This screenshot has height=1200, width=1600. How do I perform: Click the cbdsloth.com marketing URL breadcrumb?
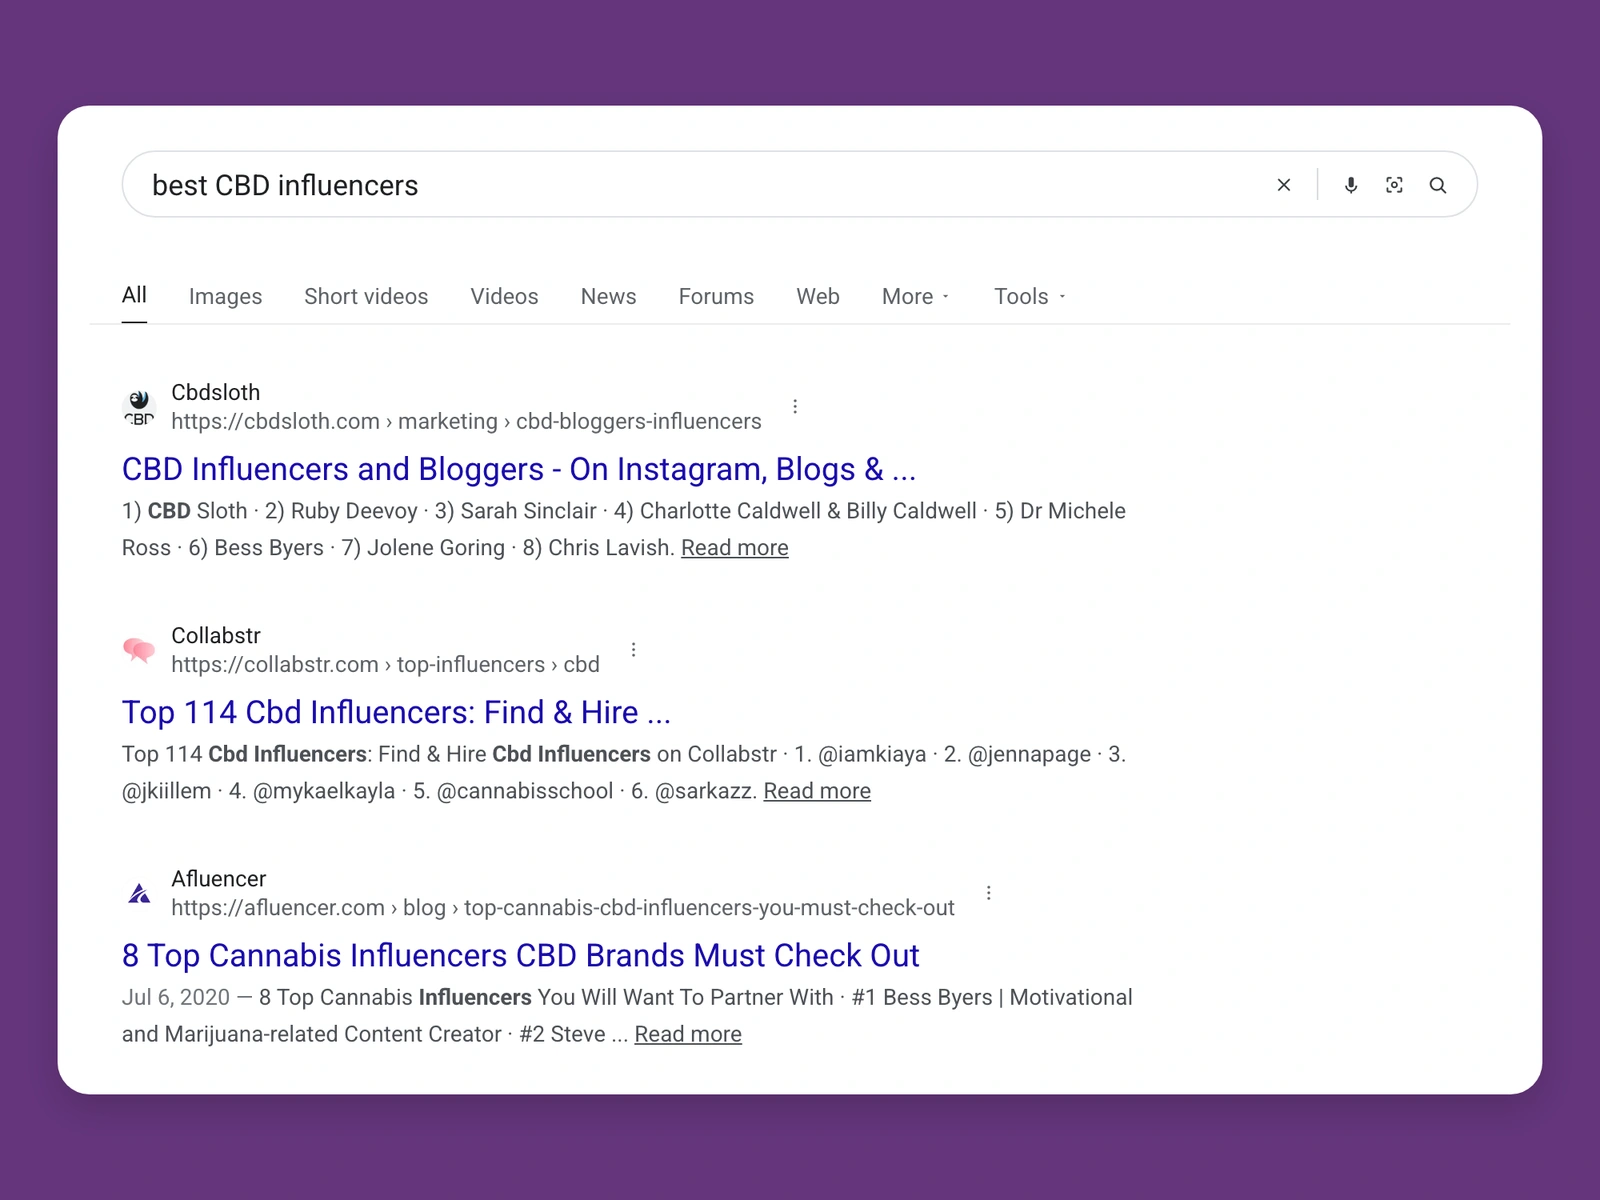466,421
